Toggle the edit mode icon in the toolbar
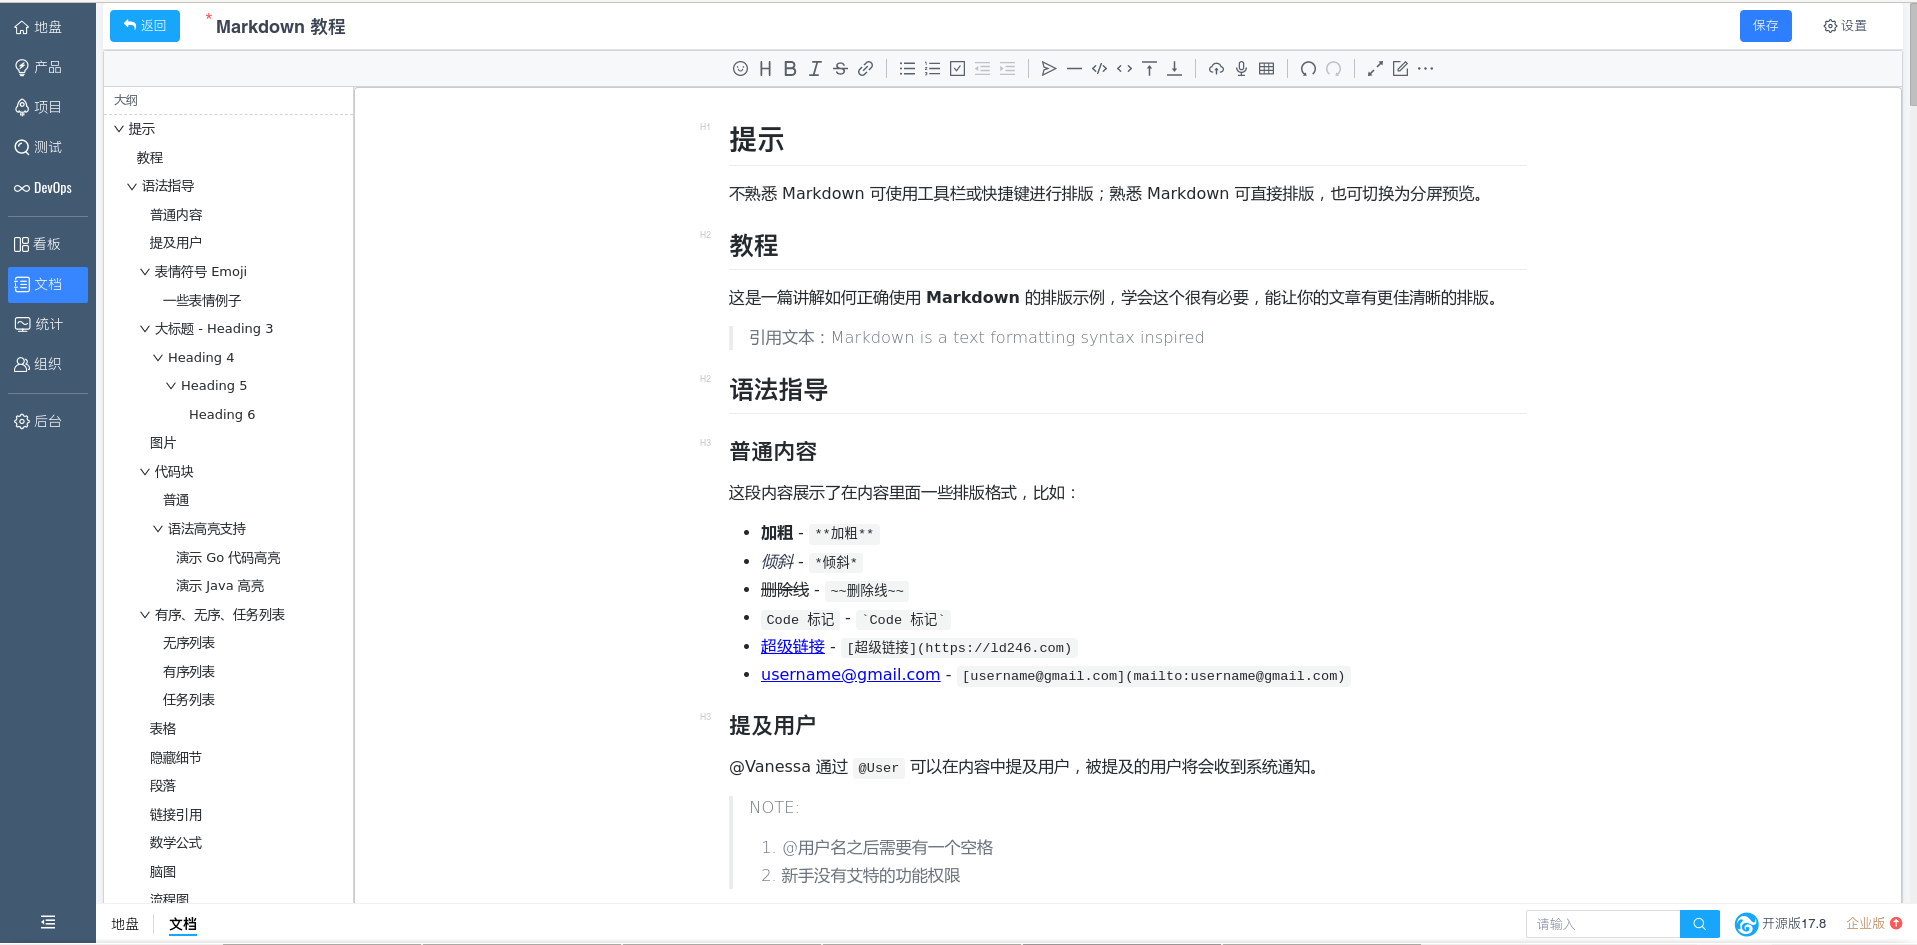 1400,69
